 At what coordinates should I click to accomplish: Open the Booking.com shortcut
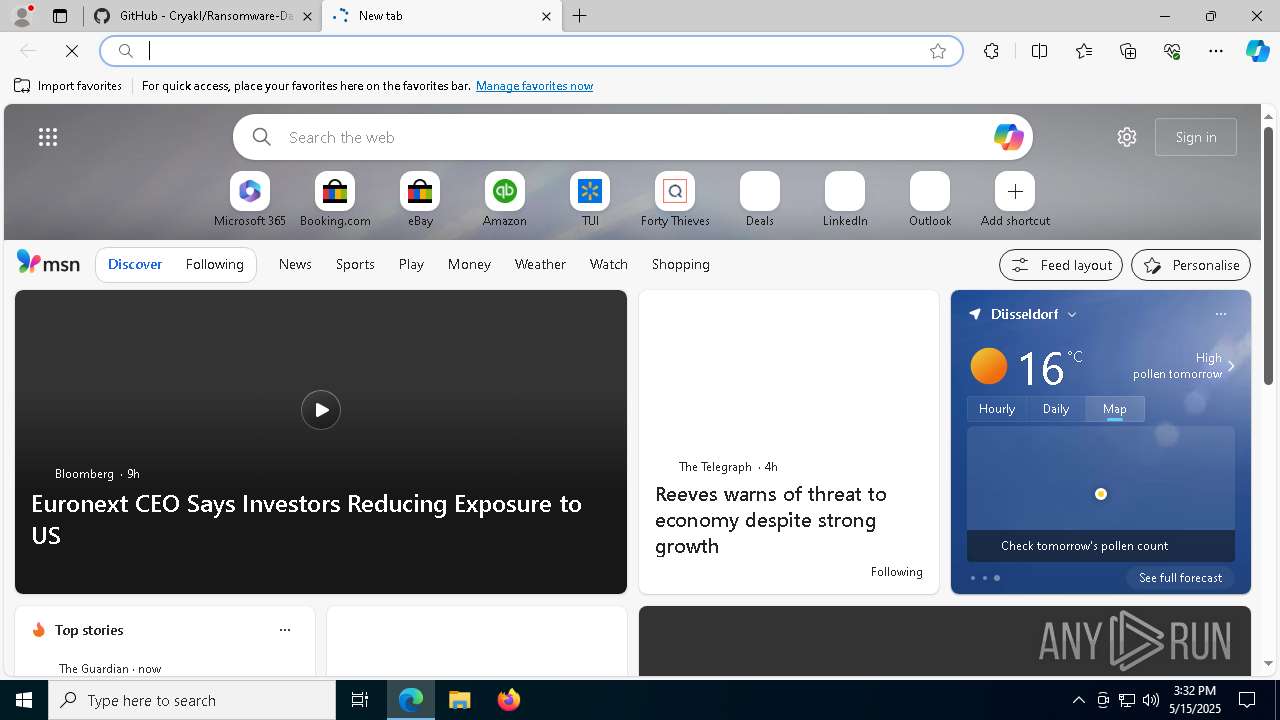point(335,200)
